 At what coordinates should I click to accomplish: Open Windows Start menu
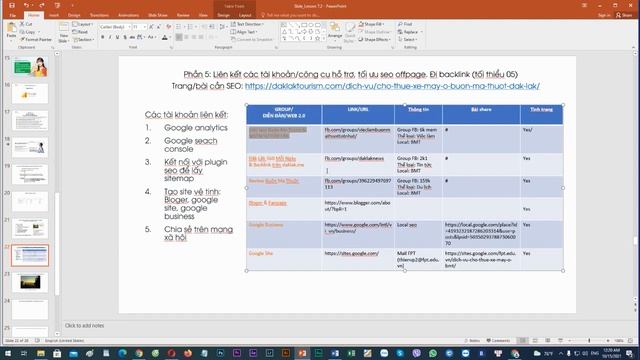coord(8,353)
